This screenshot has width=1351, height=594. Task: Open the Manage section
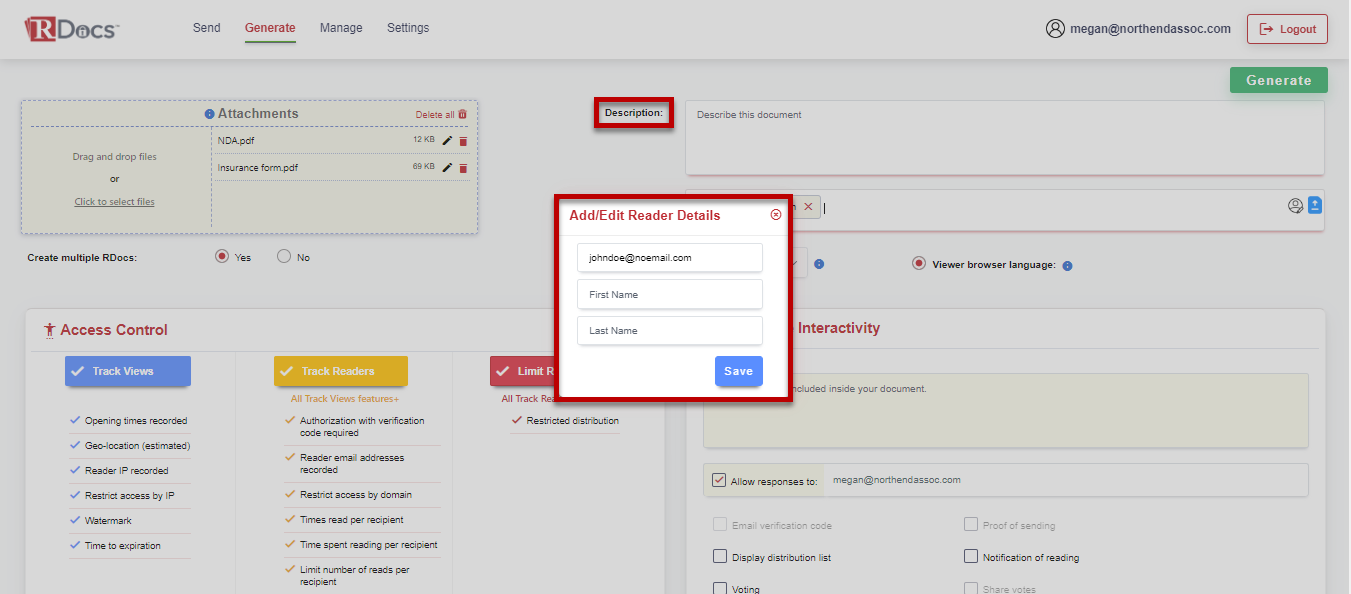[x=341, y=28]
